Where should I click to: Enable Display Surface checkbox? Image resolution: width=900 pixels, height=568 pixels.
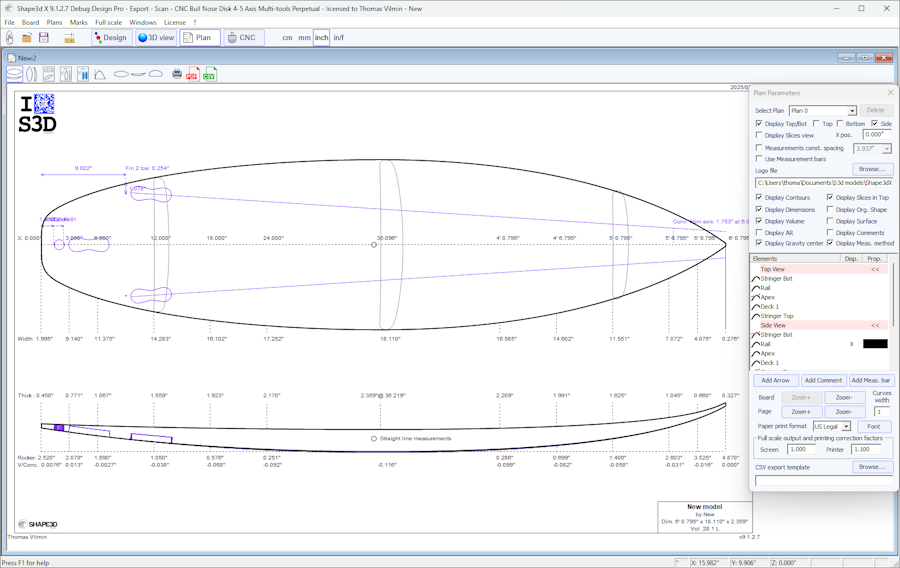point(830,221)
